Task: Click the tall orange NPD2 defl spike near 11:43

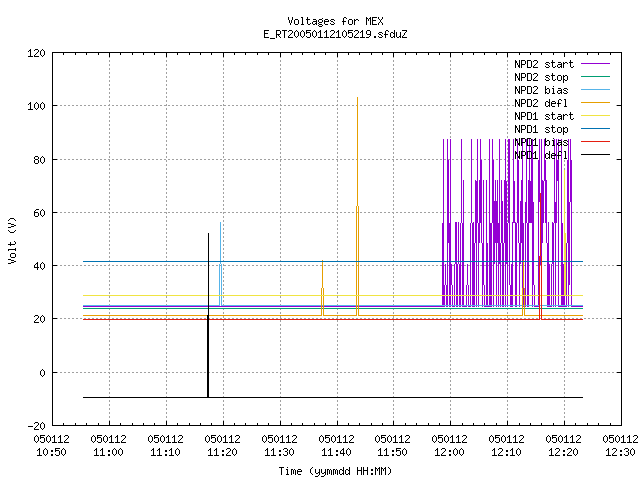Action: click(358, 204)
